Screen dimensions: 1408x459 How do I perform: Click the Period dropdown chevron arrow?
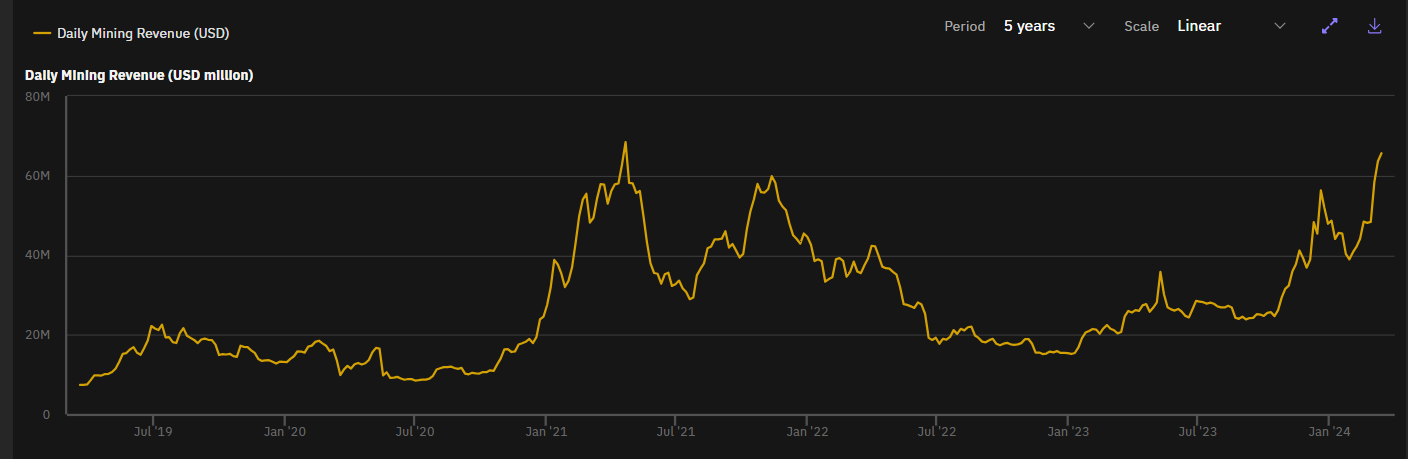(x=1089, y=26)
